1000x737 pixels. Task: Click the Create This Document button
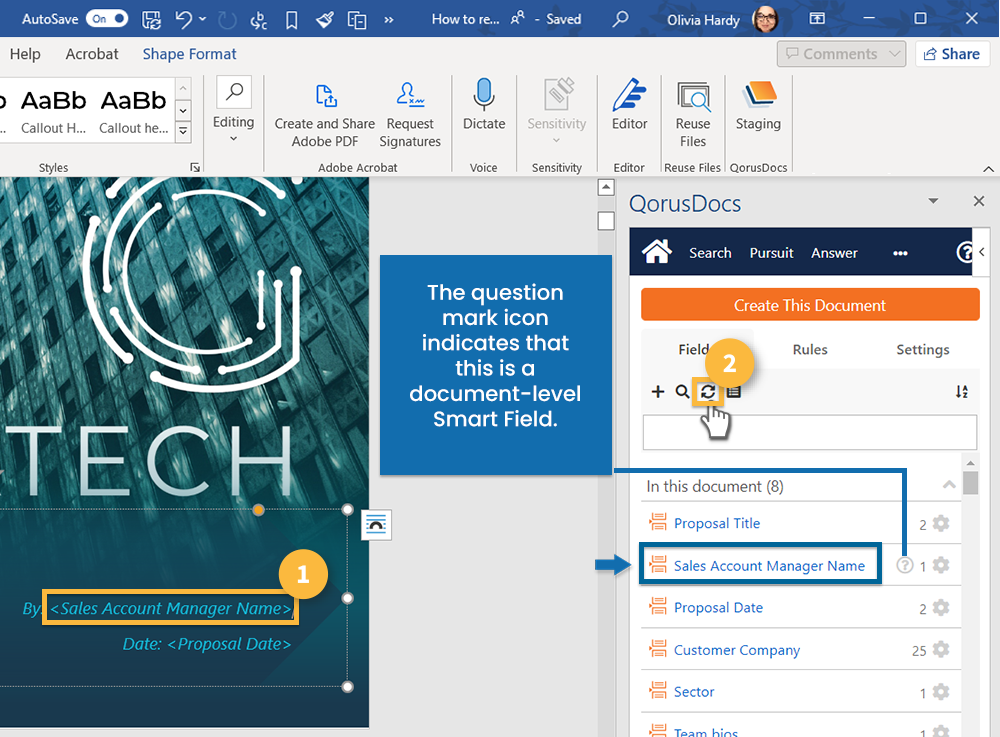pos(810,304)
